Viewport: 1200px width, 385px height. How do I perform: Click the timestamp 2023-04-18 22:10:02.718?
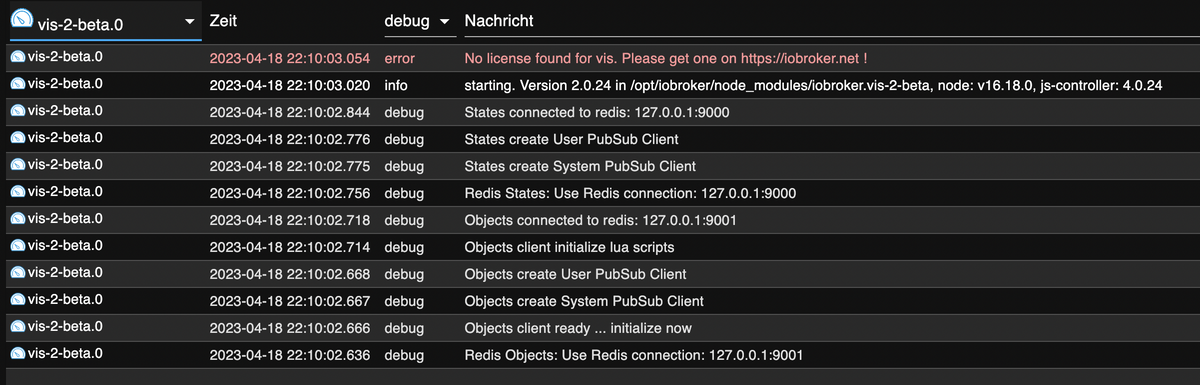(x=290, y=220)
